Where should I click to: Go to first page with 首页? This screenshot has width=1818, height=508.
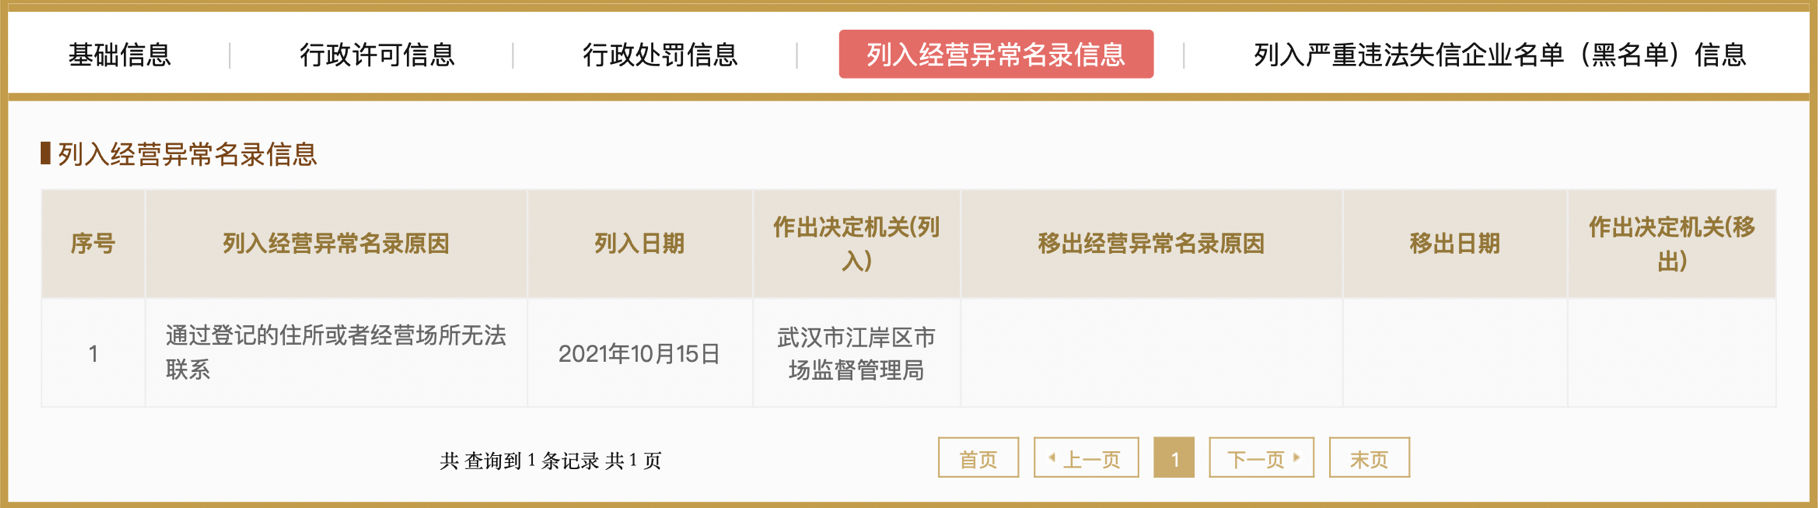point(978,459)
